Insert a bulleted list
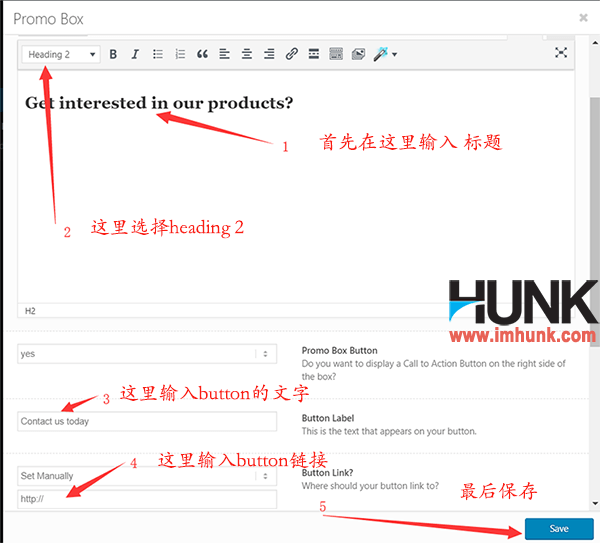The image size is (600, 543). point(158,54)
